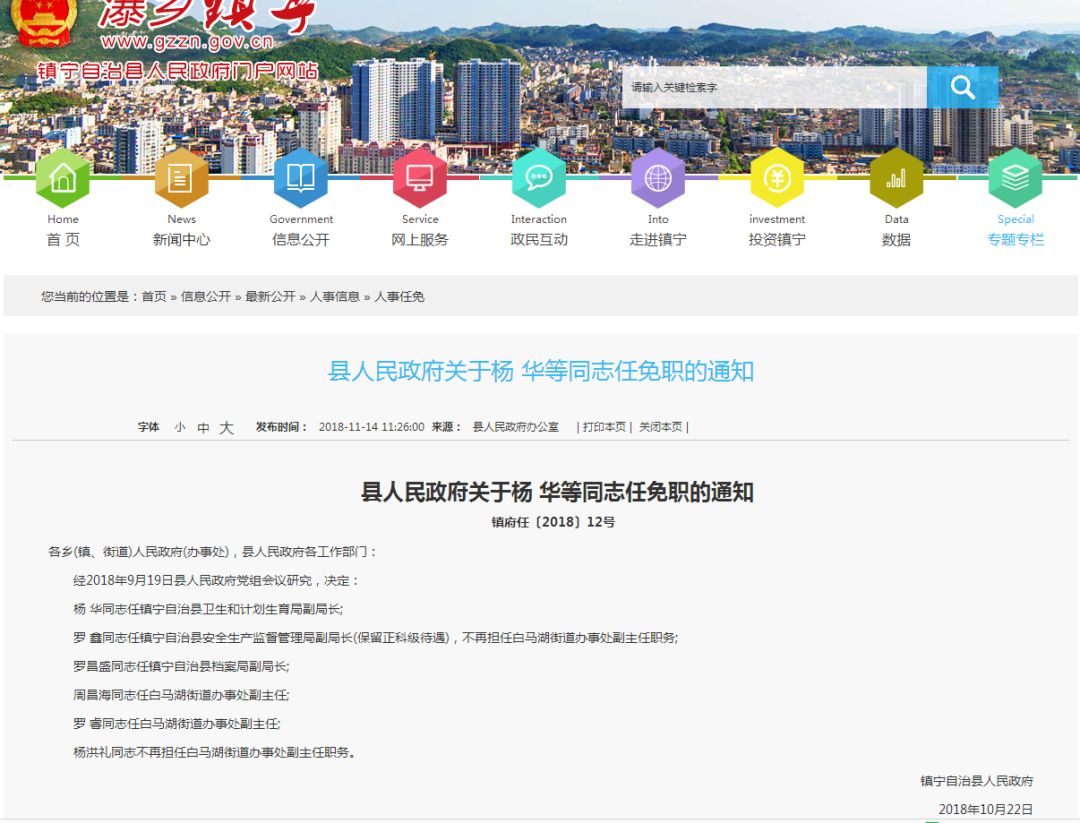Click the Interaction chat bubble icon
The width and height of the screenshot is (1080, 823).
coord(539,178)
